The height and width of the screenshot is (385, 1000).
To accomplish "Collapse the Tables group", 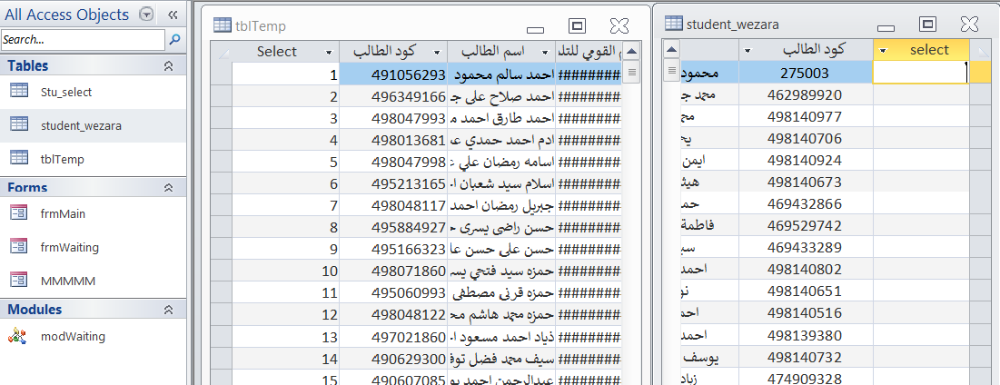I will click(168, 66).
